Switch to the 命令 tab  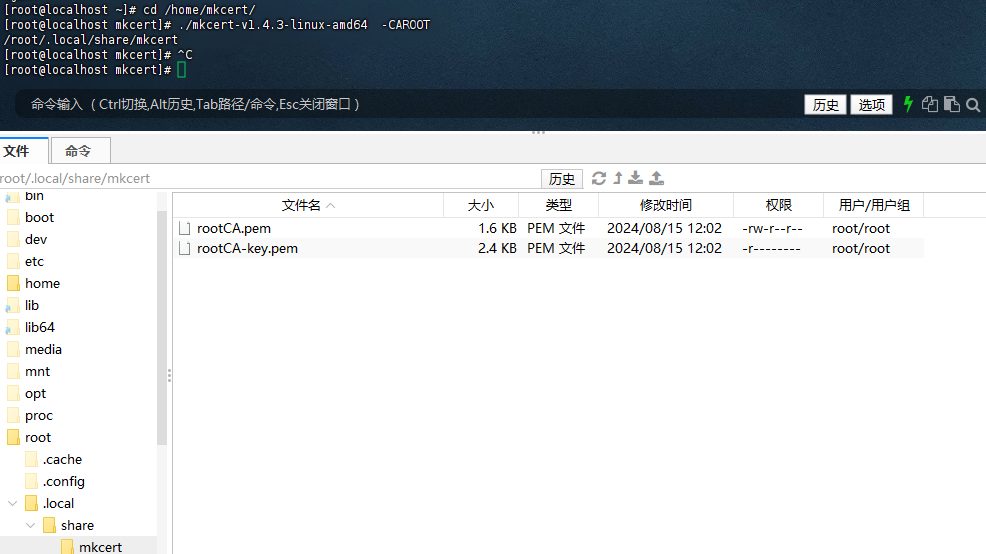[x=78, y=151]
